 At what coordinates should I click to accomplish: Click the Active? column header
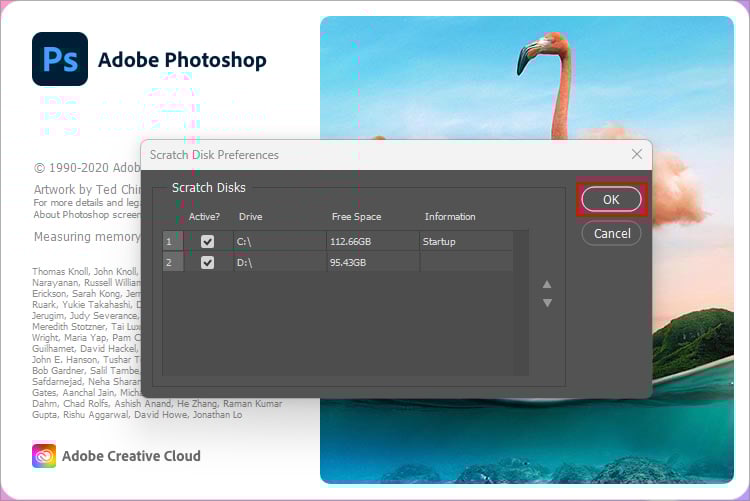pos(204,217)
